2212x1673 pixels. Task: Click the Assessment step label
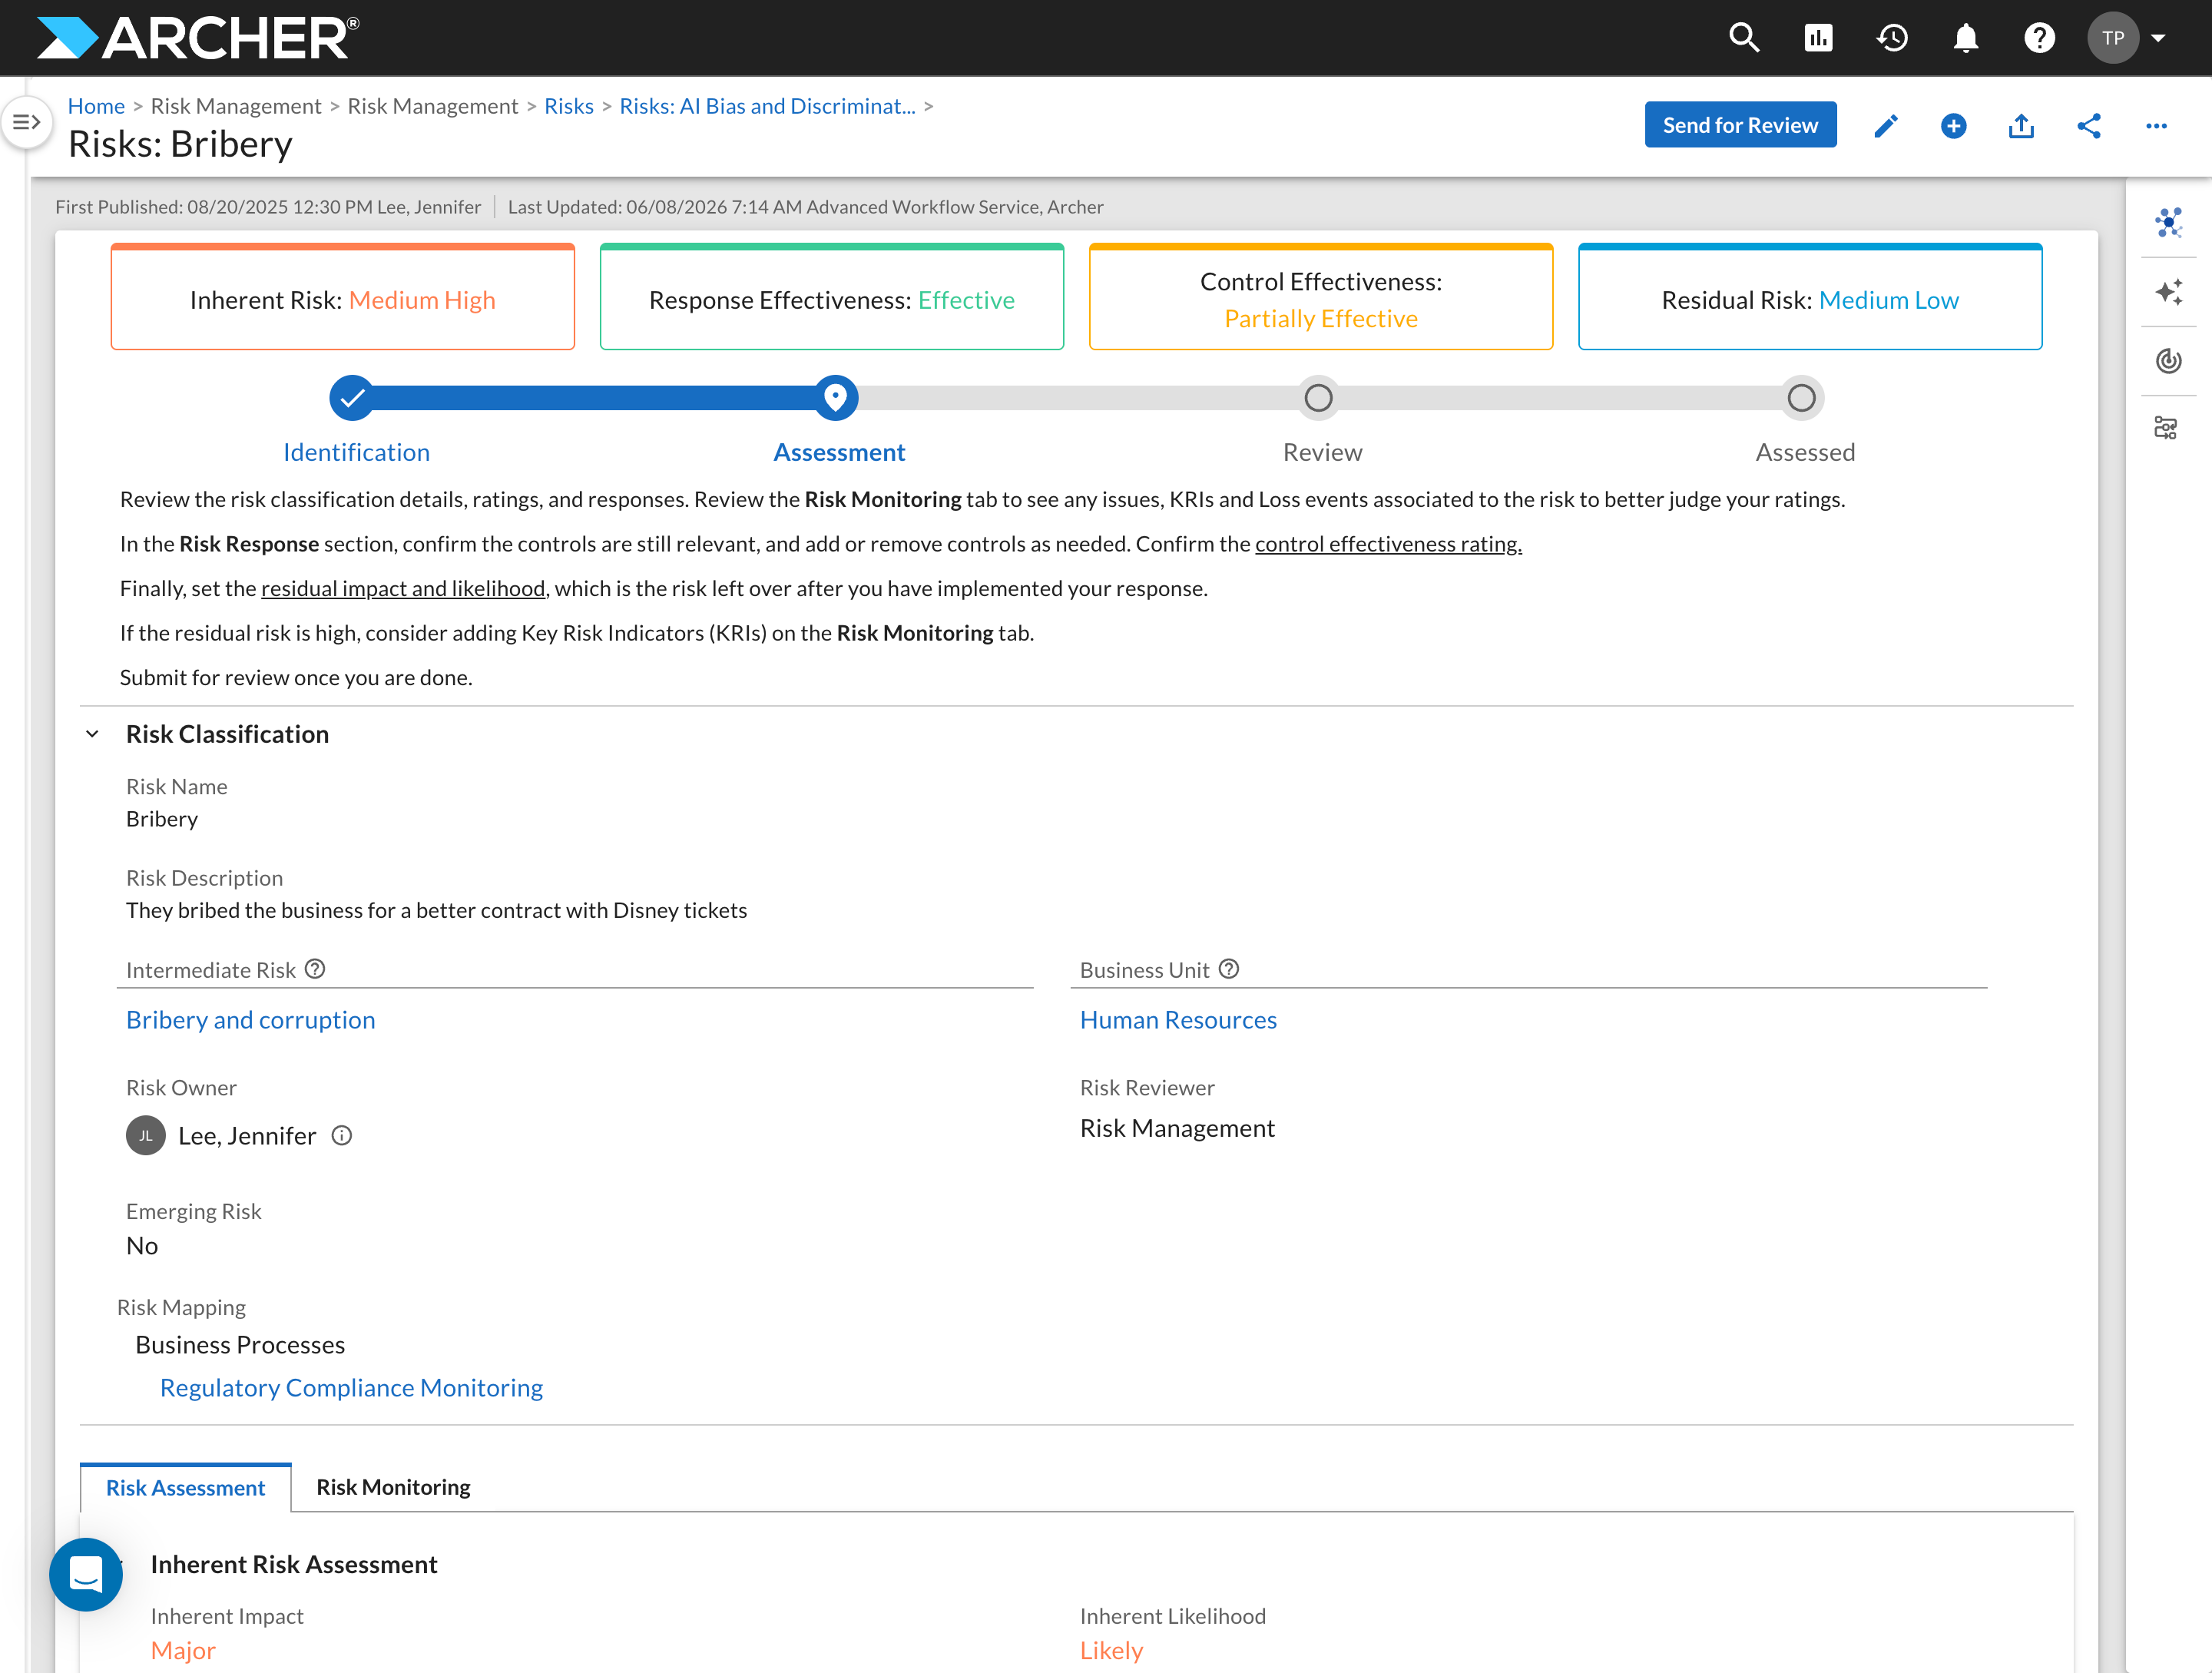coord(839,452)
